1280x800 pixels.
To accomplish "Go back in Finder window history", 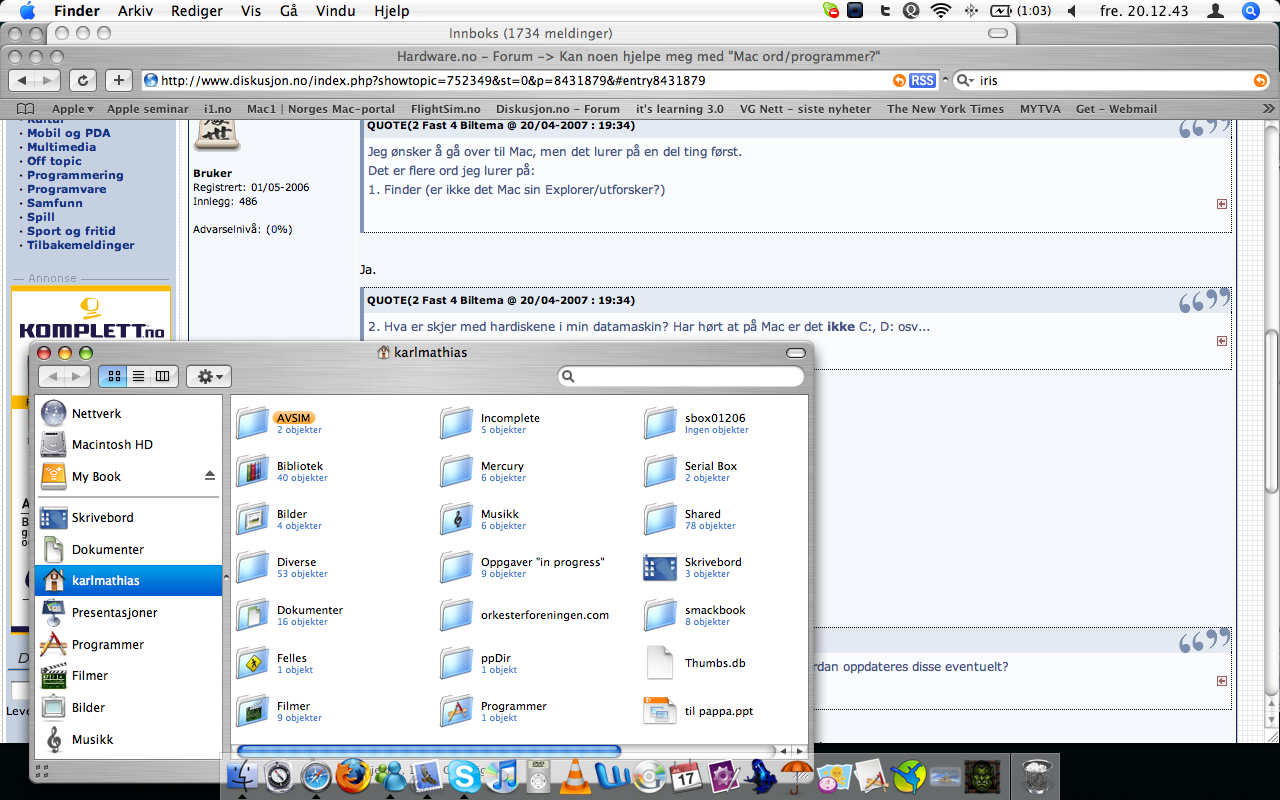I will [x=53, y=376].
